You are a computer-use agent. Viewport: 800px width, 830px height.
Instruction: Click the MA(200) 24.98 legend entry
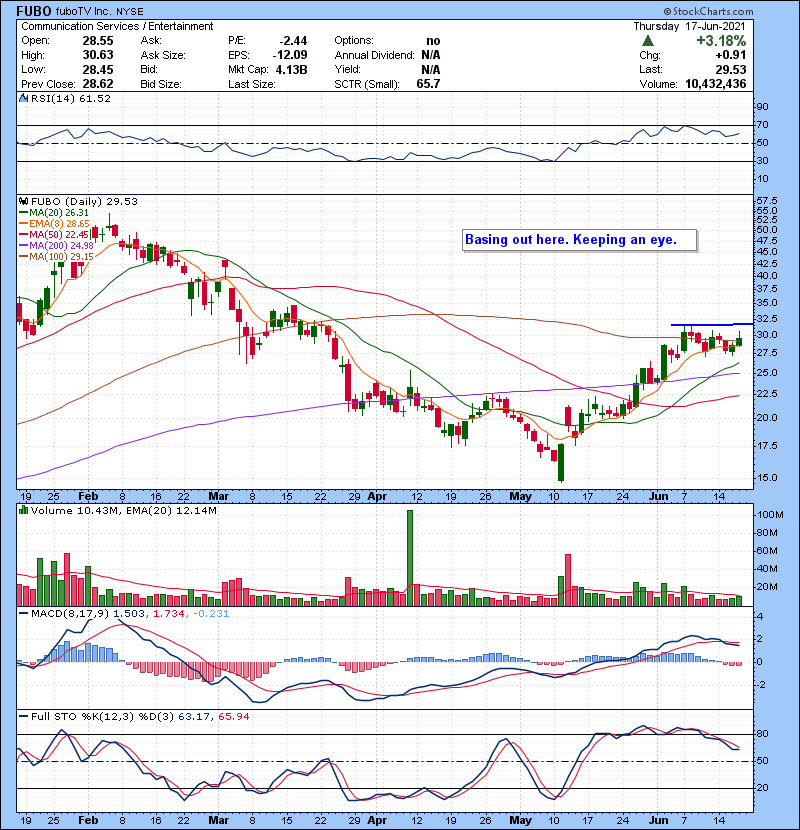56,246
